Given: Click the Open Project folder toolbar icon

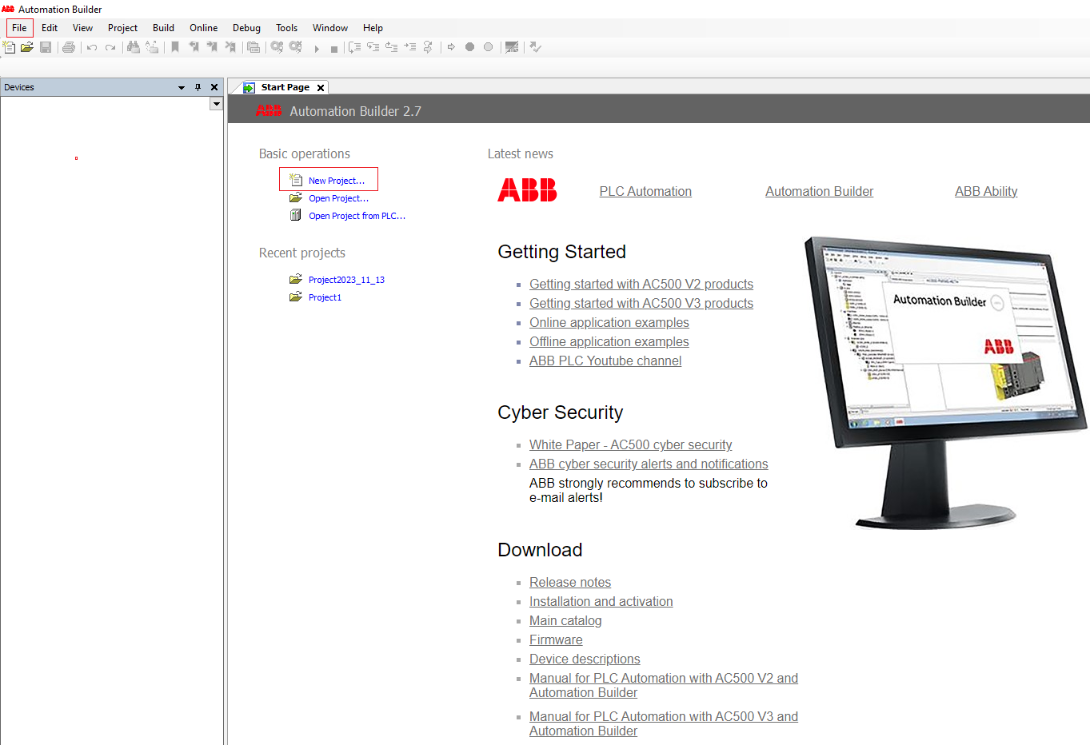Looking at the screenshot, I should tap(27, 47).
